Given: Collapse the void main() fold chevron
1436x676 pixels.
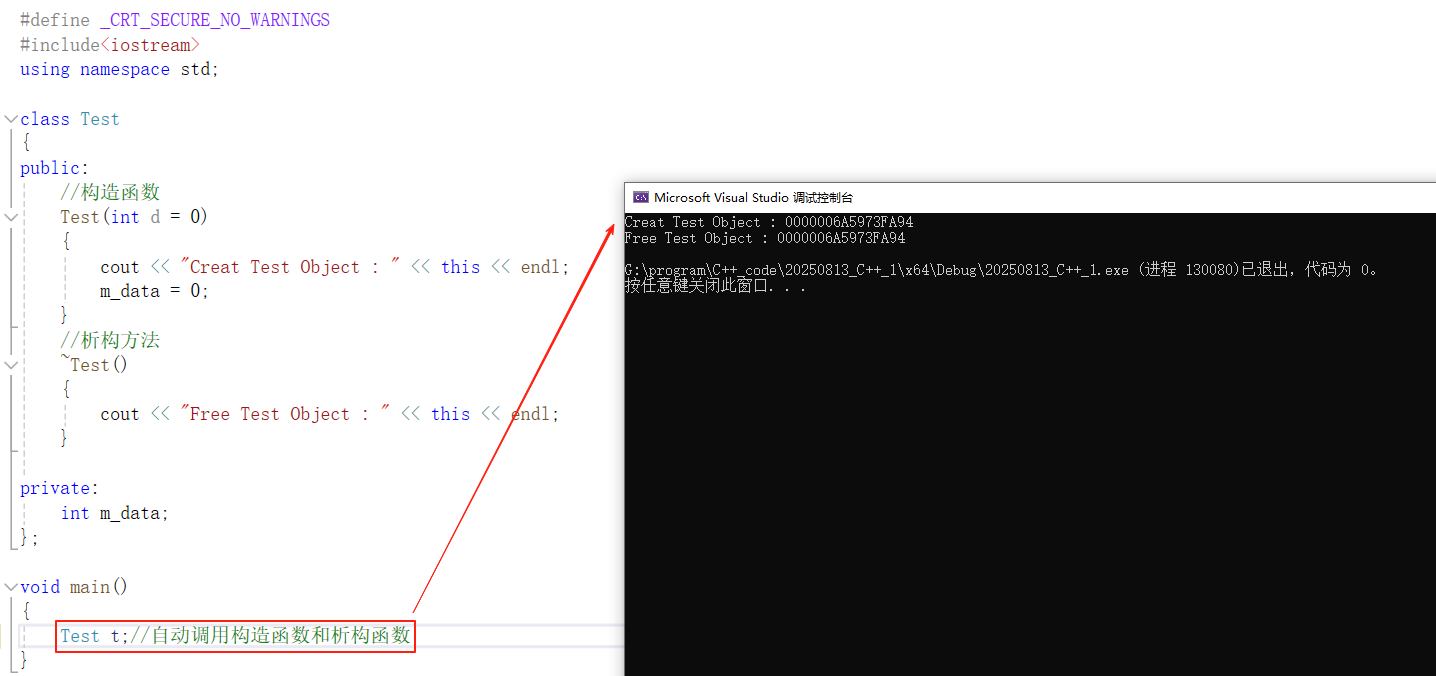Looking at the screenshot, I should pyautogui.click(x=10, y=587).
